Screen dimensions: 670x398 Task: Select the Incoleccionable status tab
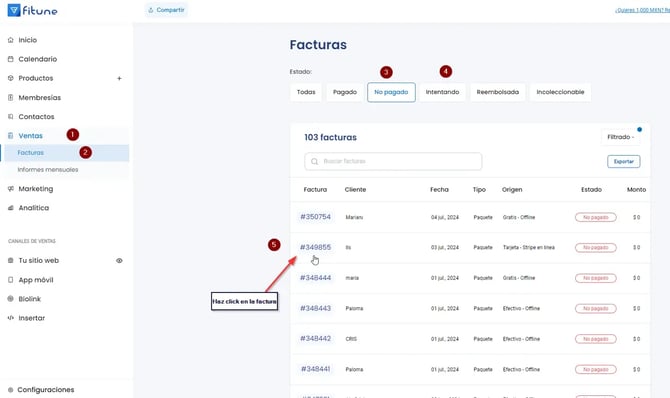[x=560, y=92]
